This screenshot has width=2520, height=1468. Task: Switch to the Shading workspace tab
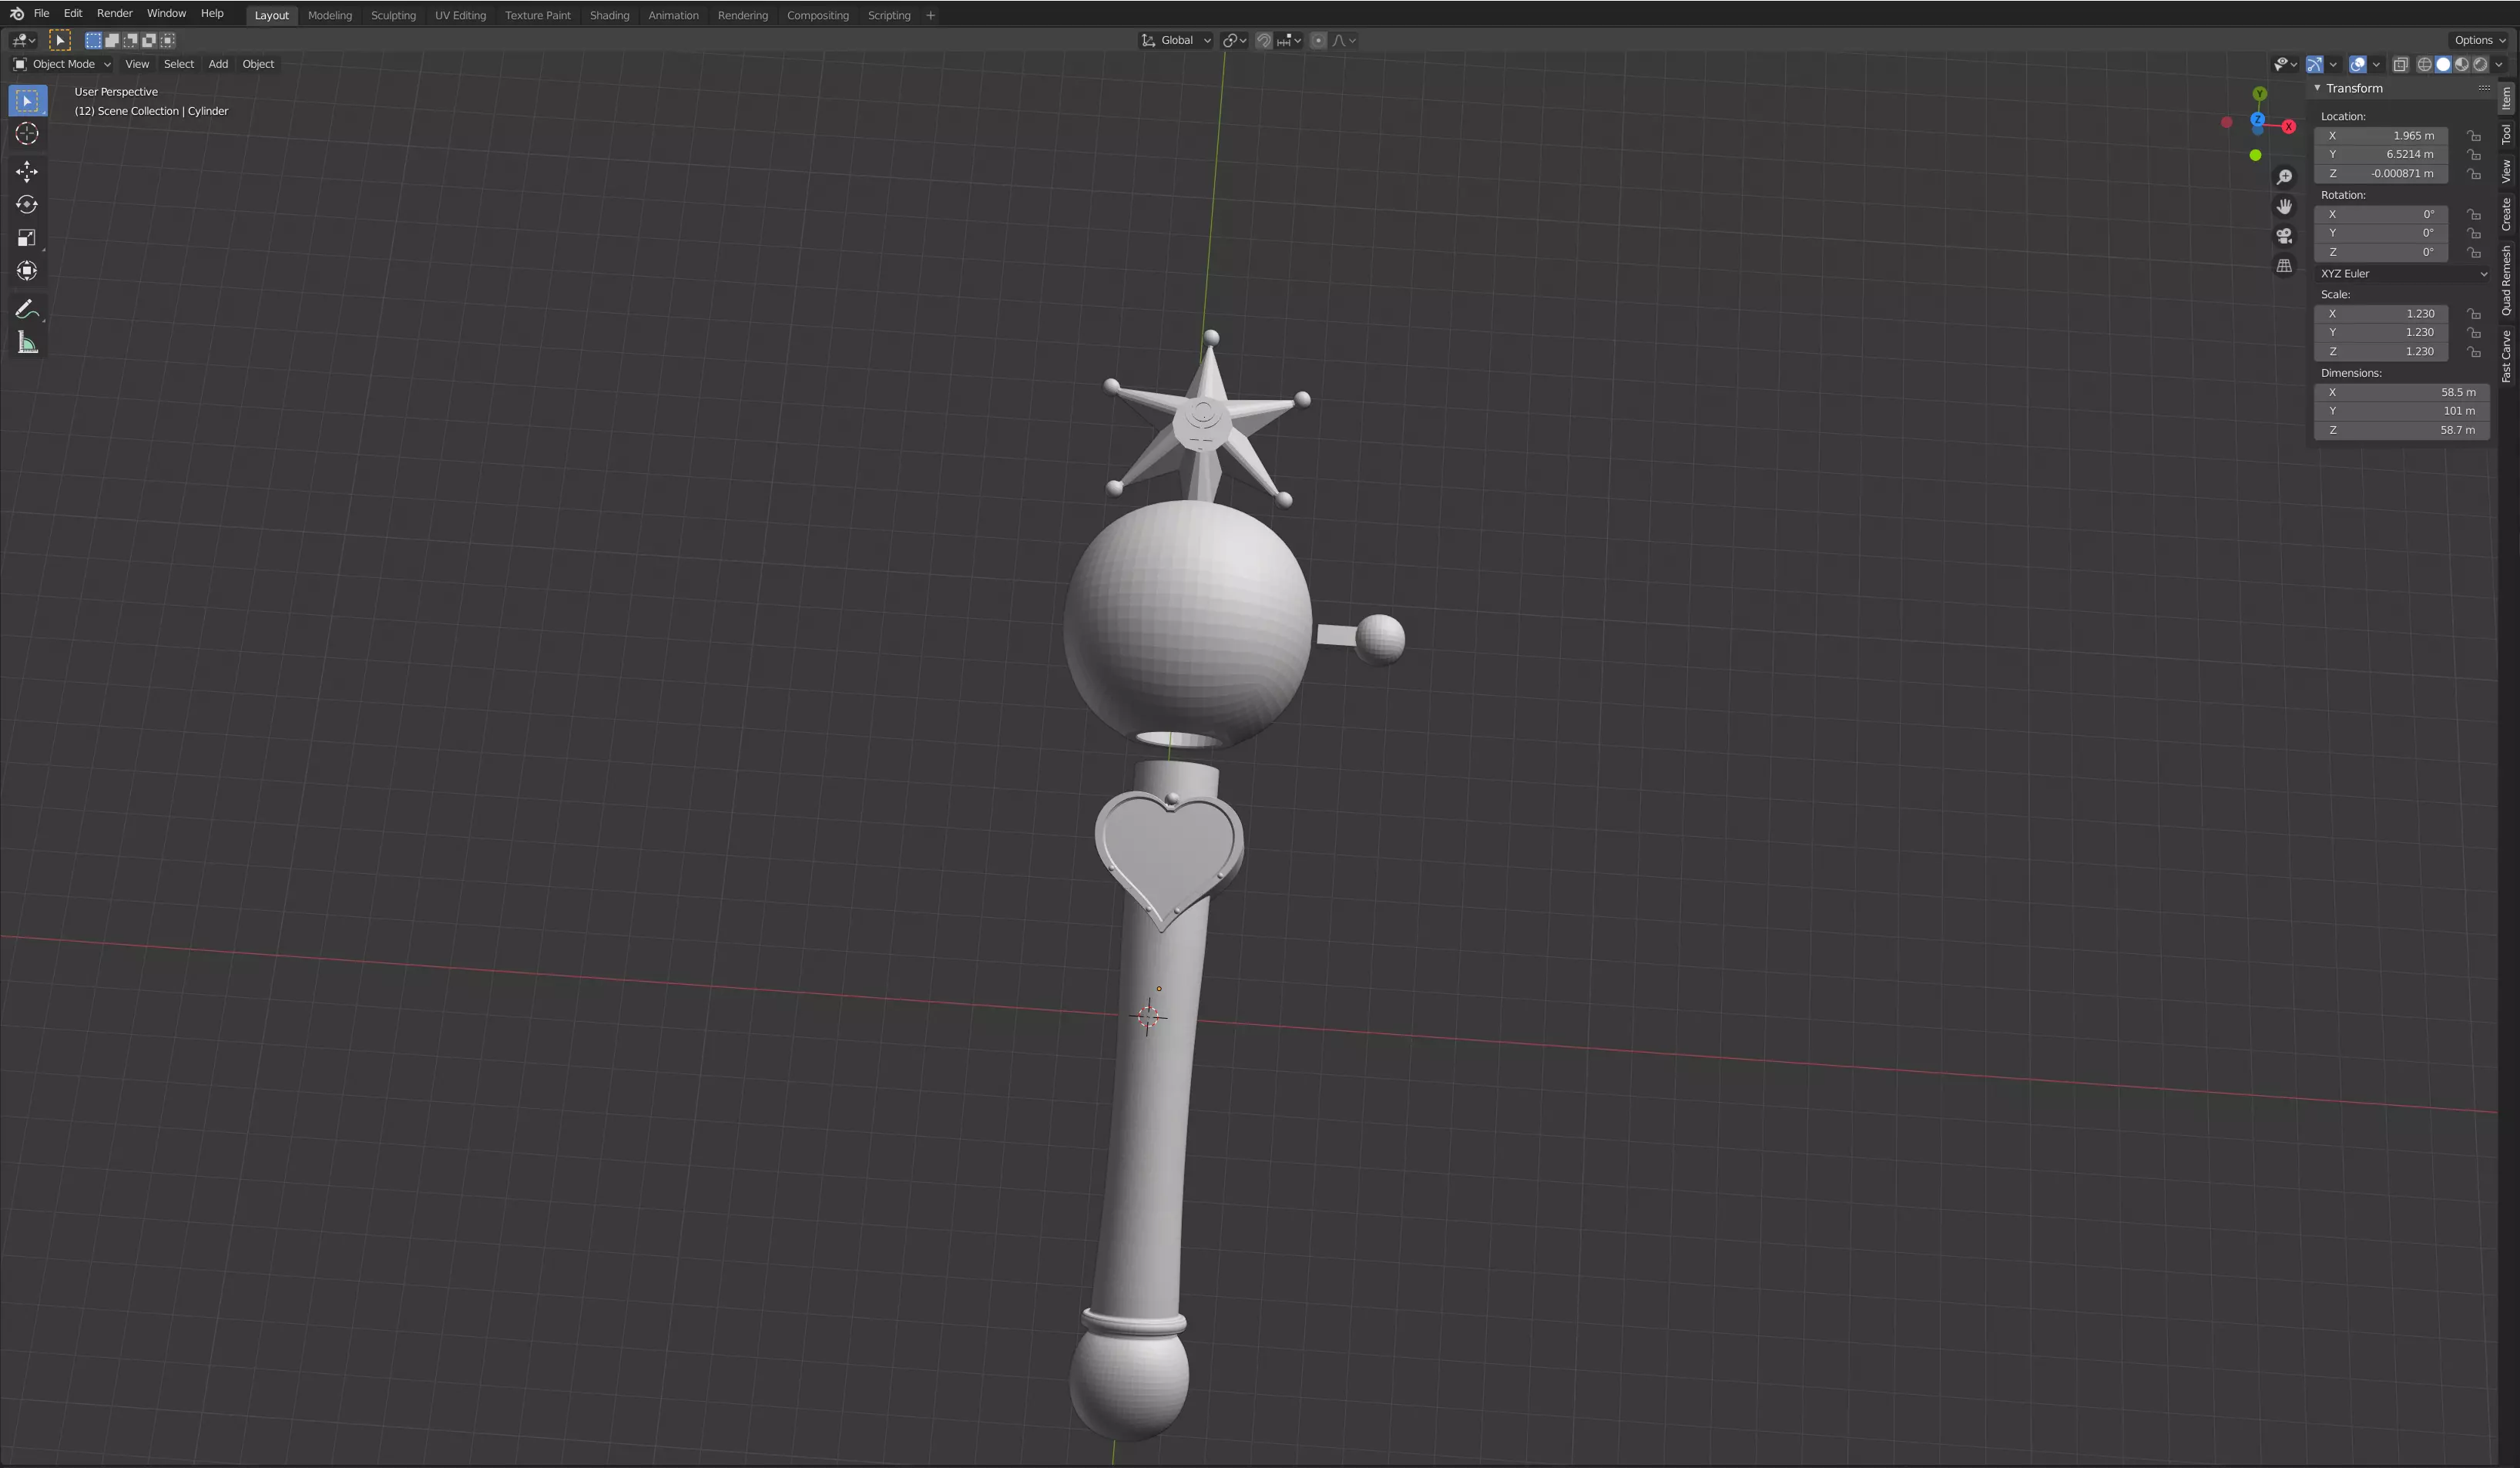click(x=609, y=15)
